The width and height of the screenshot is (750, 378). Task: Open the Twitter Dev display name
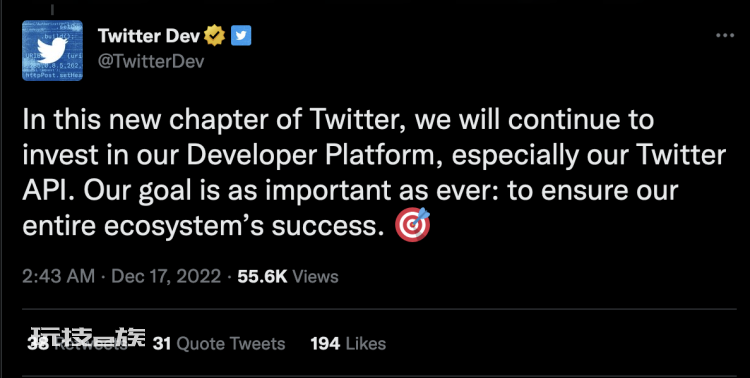(x=149, y=36)
